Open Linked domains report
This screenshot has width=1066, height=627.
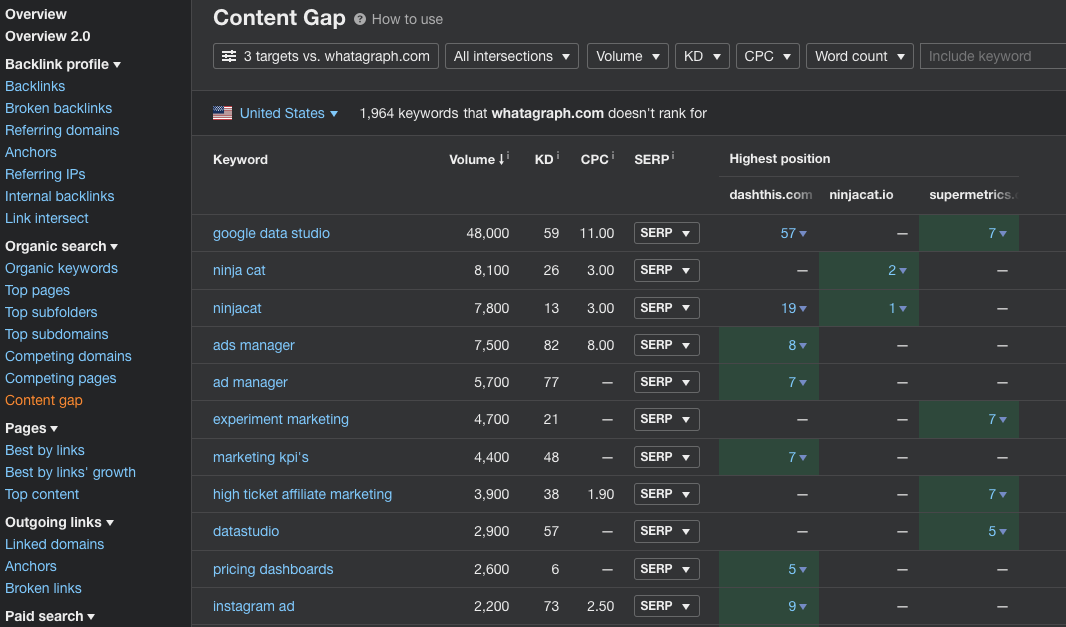54,544
